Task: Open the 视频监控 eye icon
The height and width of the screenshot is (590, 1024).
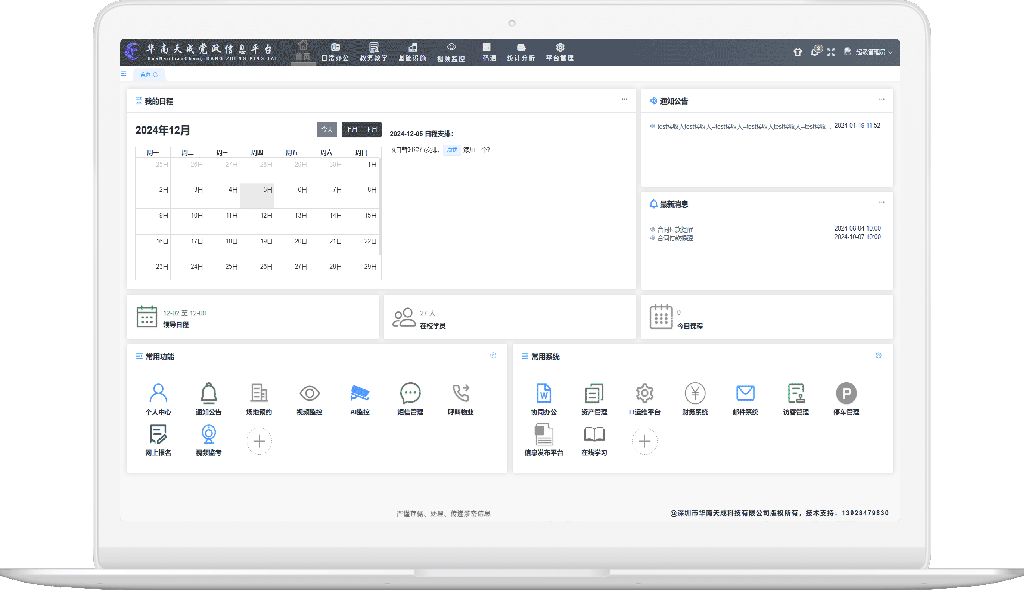Action: coord(309,393)
